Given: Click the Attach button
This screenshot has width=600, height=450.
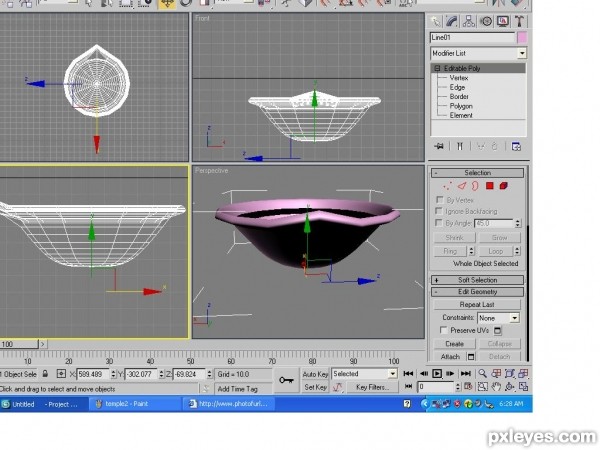Looking at the screenshot, I should pyautogui.click(x=450, y=357).
